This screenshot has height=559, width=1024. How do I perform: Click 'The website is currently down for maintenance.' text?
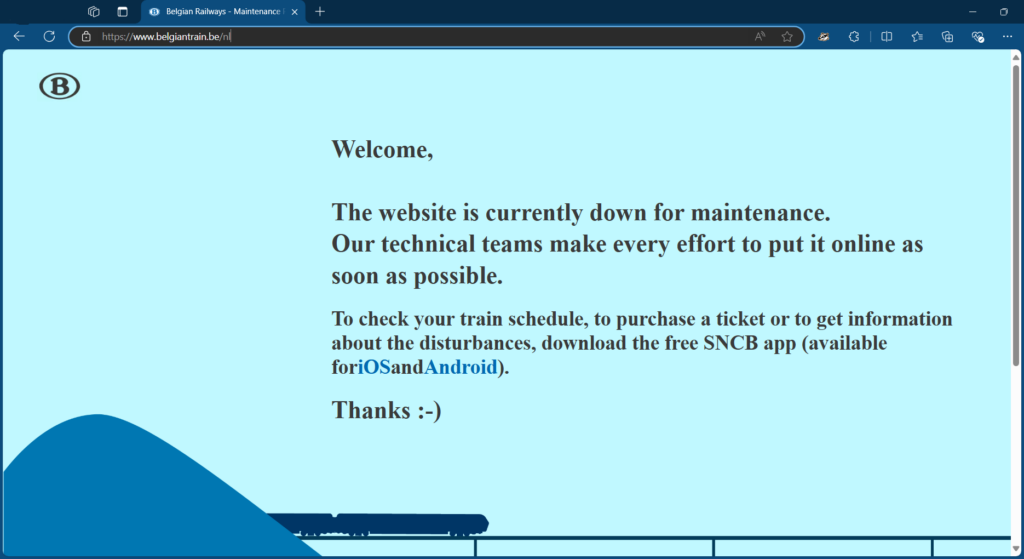tap(581, 213)
